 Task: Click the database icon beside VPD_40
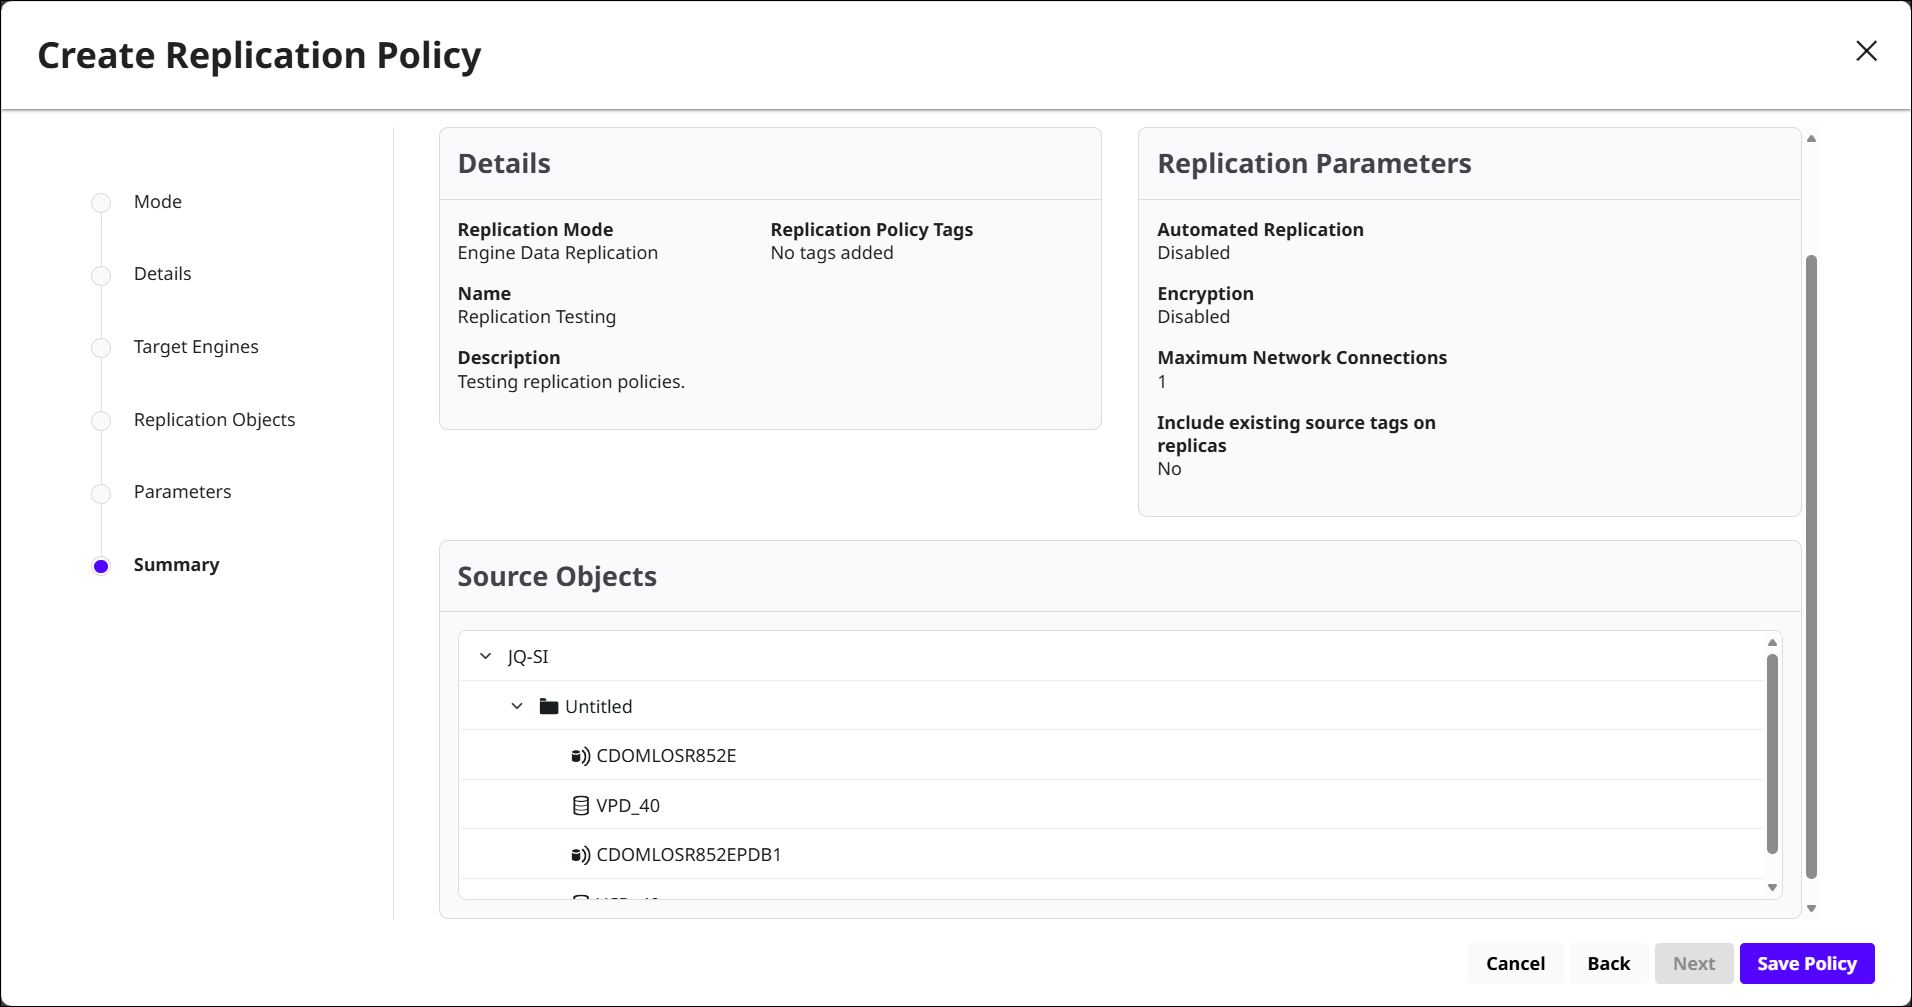click(580, 806)
